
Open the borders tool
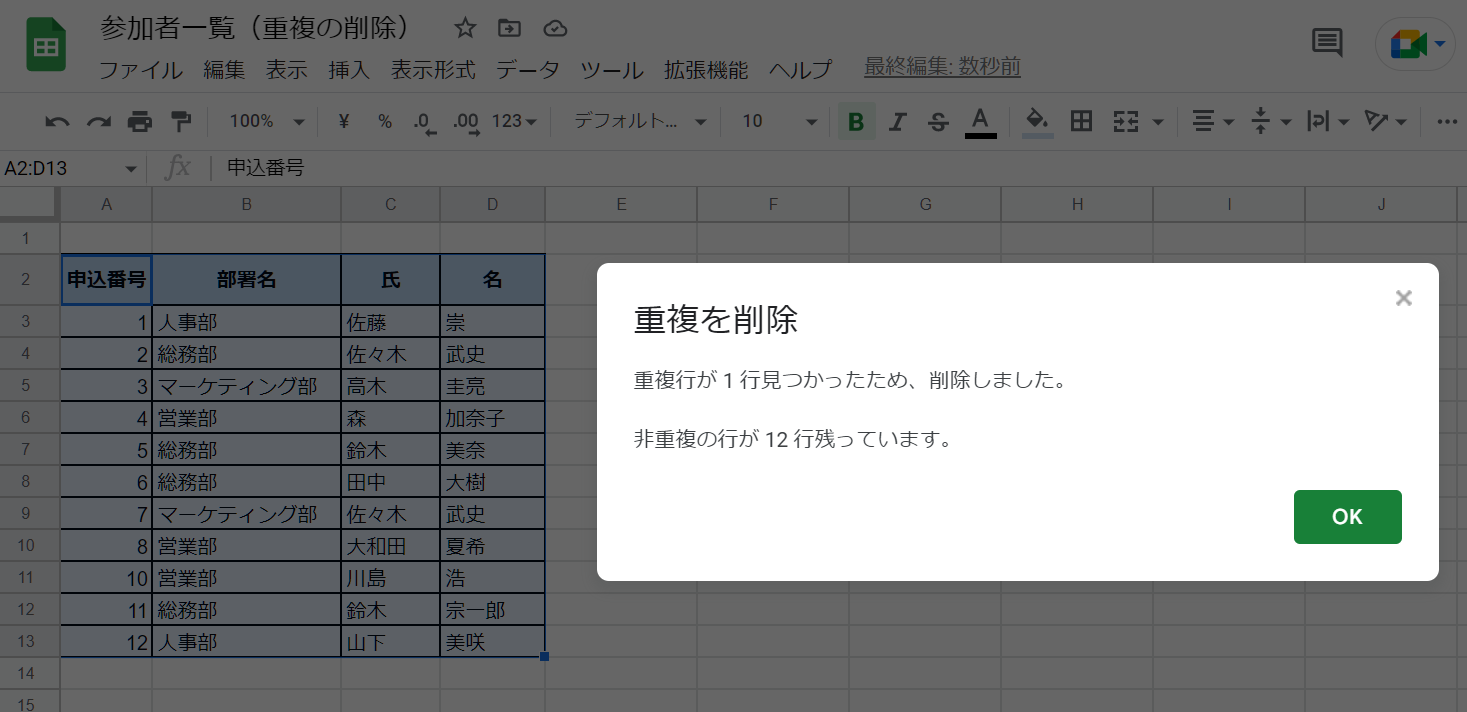coord(1081,120)
